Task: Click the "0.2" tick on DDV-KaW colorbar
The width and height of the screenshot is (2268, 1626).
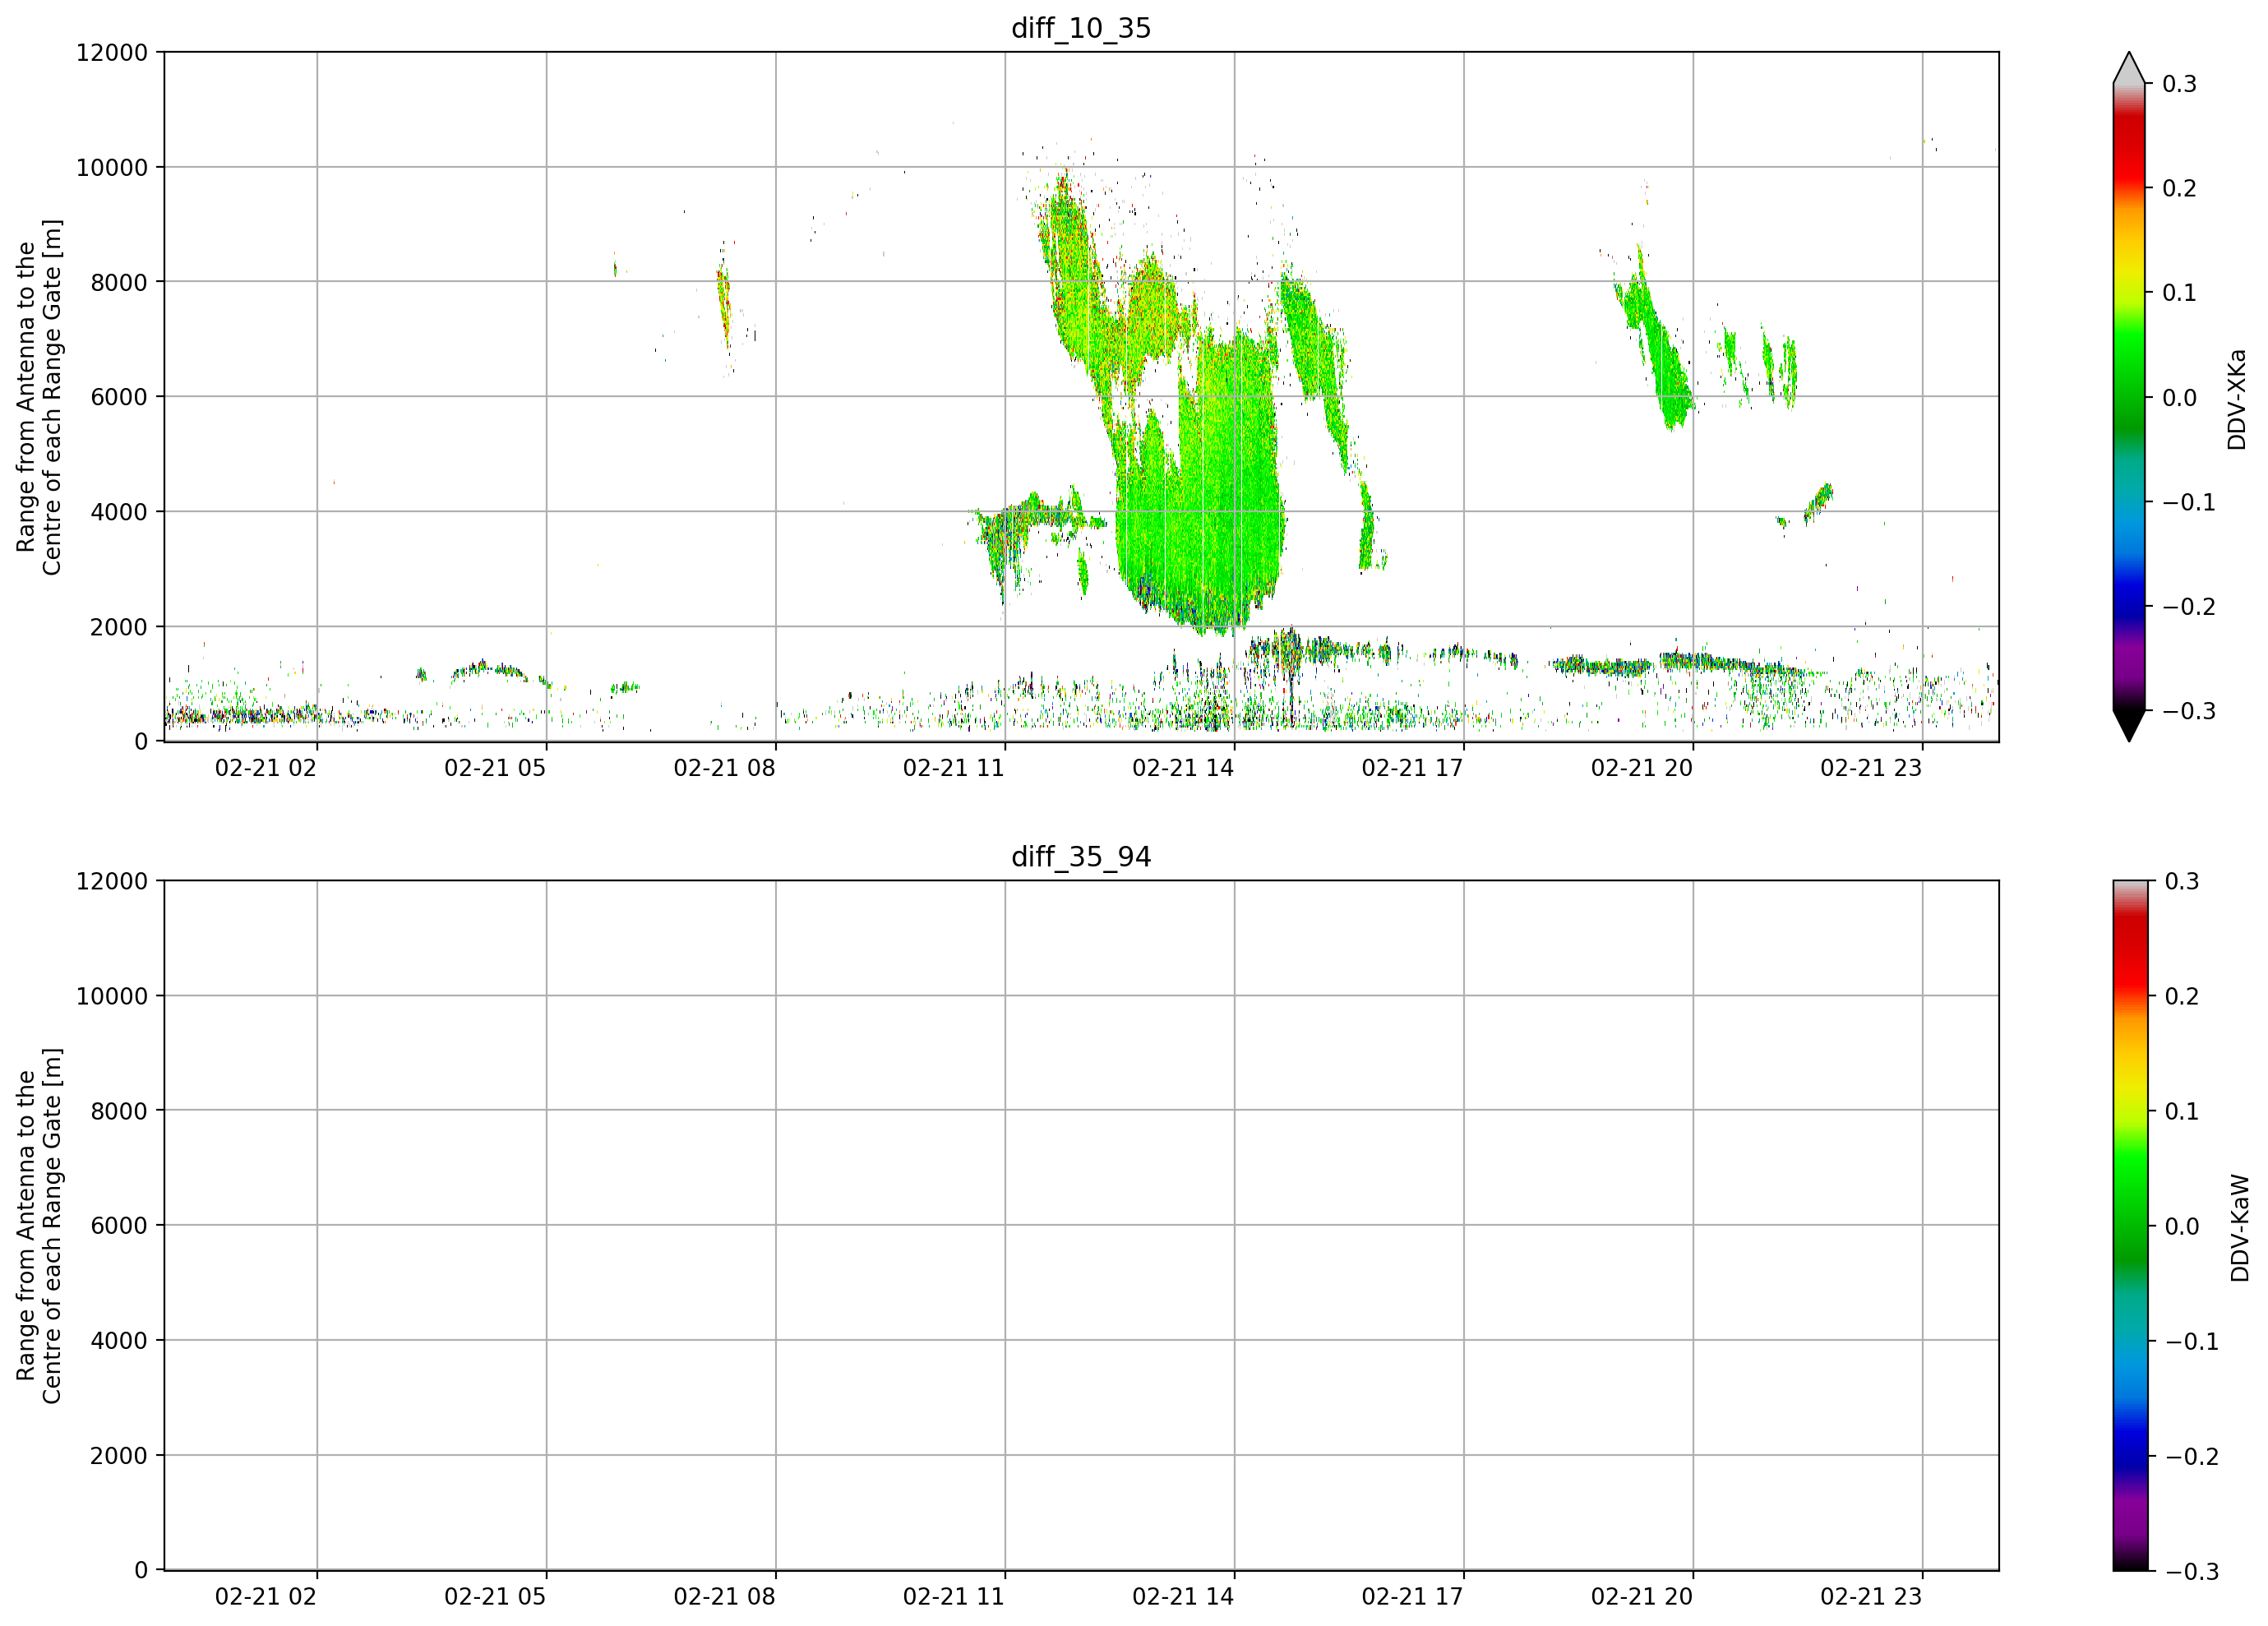Action: 2182,997
